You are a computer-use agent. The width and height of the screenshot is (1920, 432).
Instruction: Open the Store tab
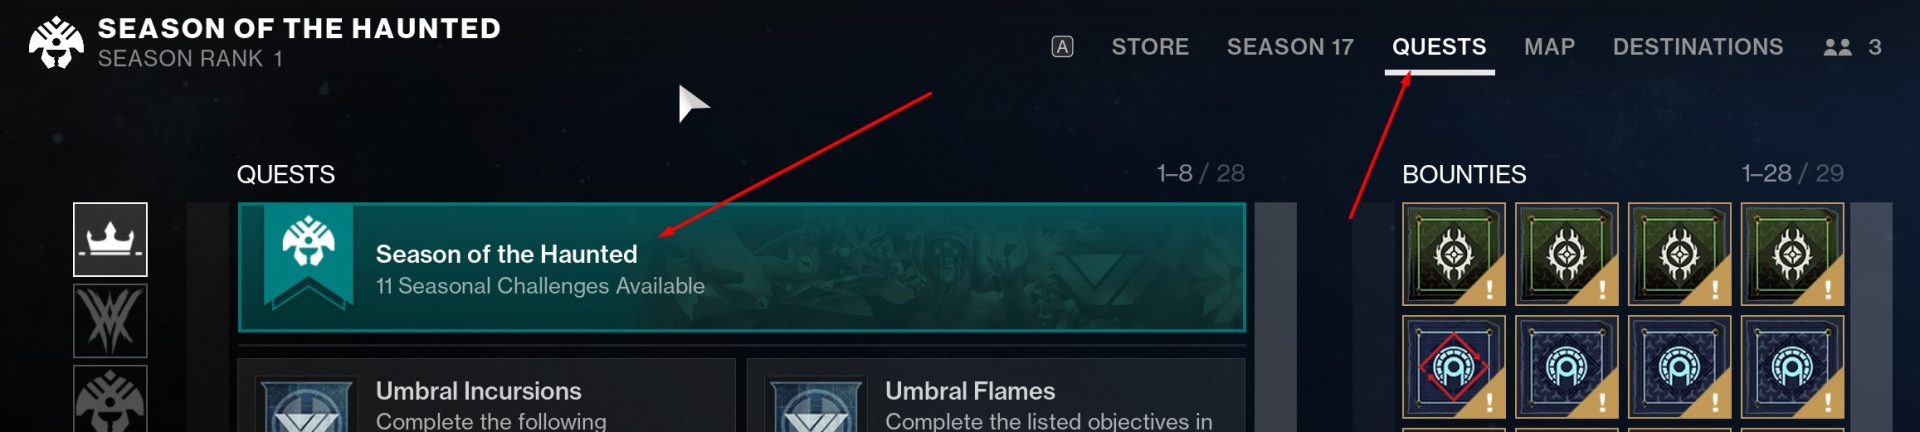point(1150,47)
